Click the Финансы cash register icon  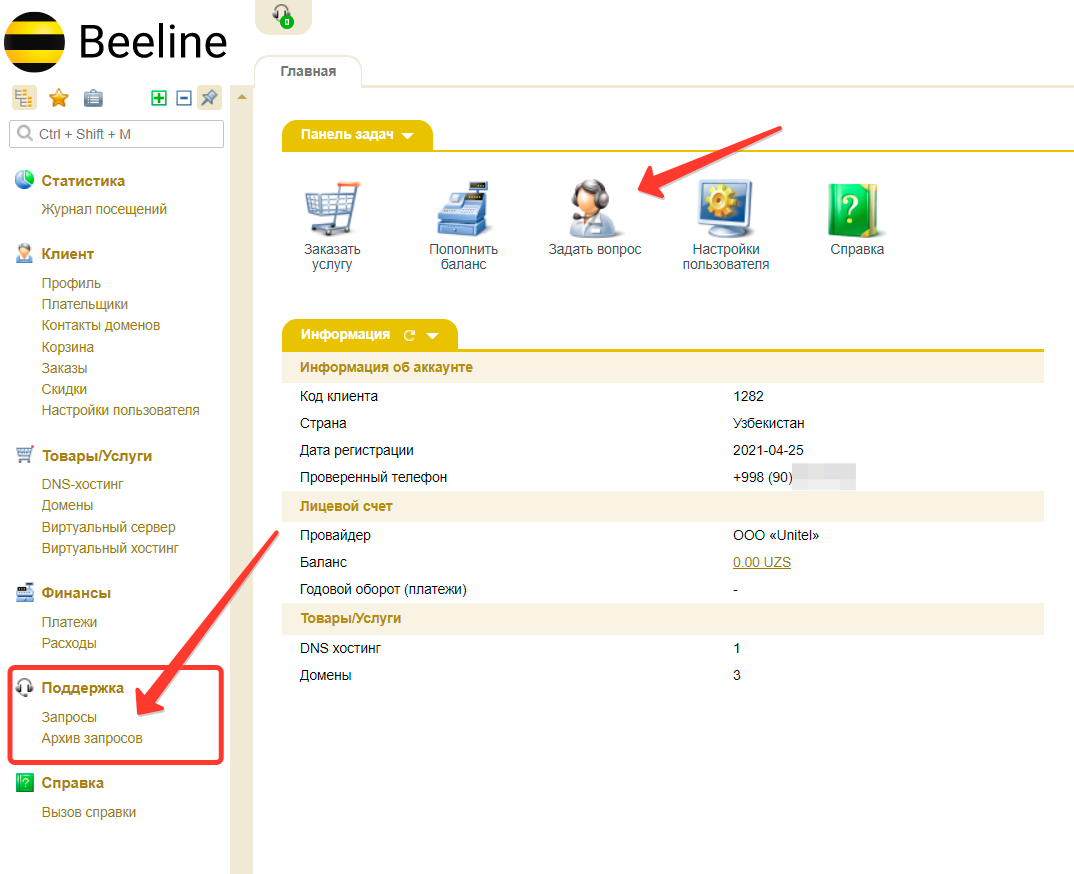pyautogui.click(x=25, y=592)
